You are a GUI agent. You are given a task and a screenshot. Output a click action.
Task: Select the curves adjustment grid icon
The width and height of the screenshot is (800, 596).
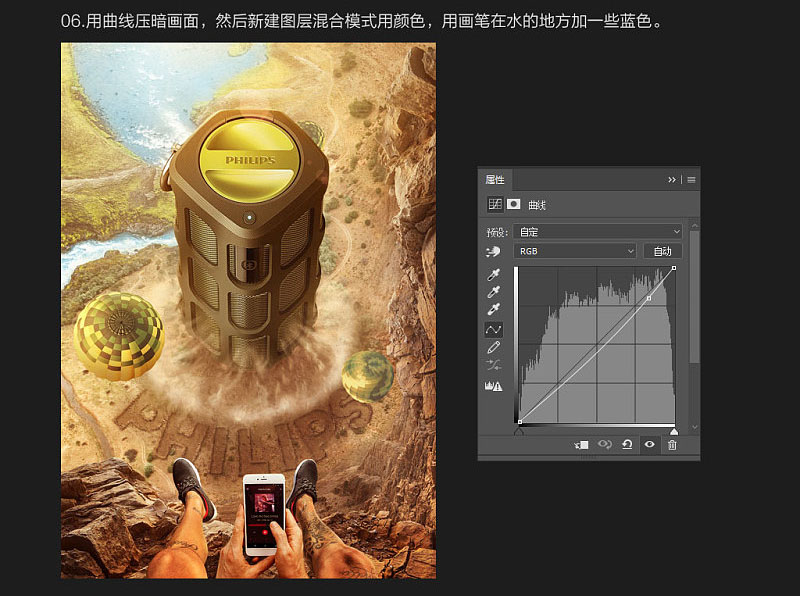tap(495, 205)
